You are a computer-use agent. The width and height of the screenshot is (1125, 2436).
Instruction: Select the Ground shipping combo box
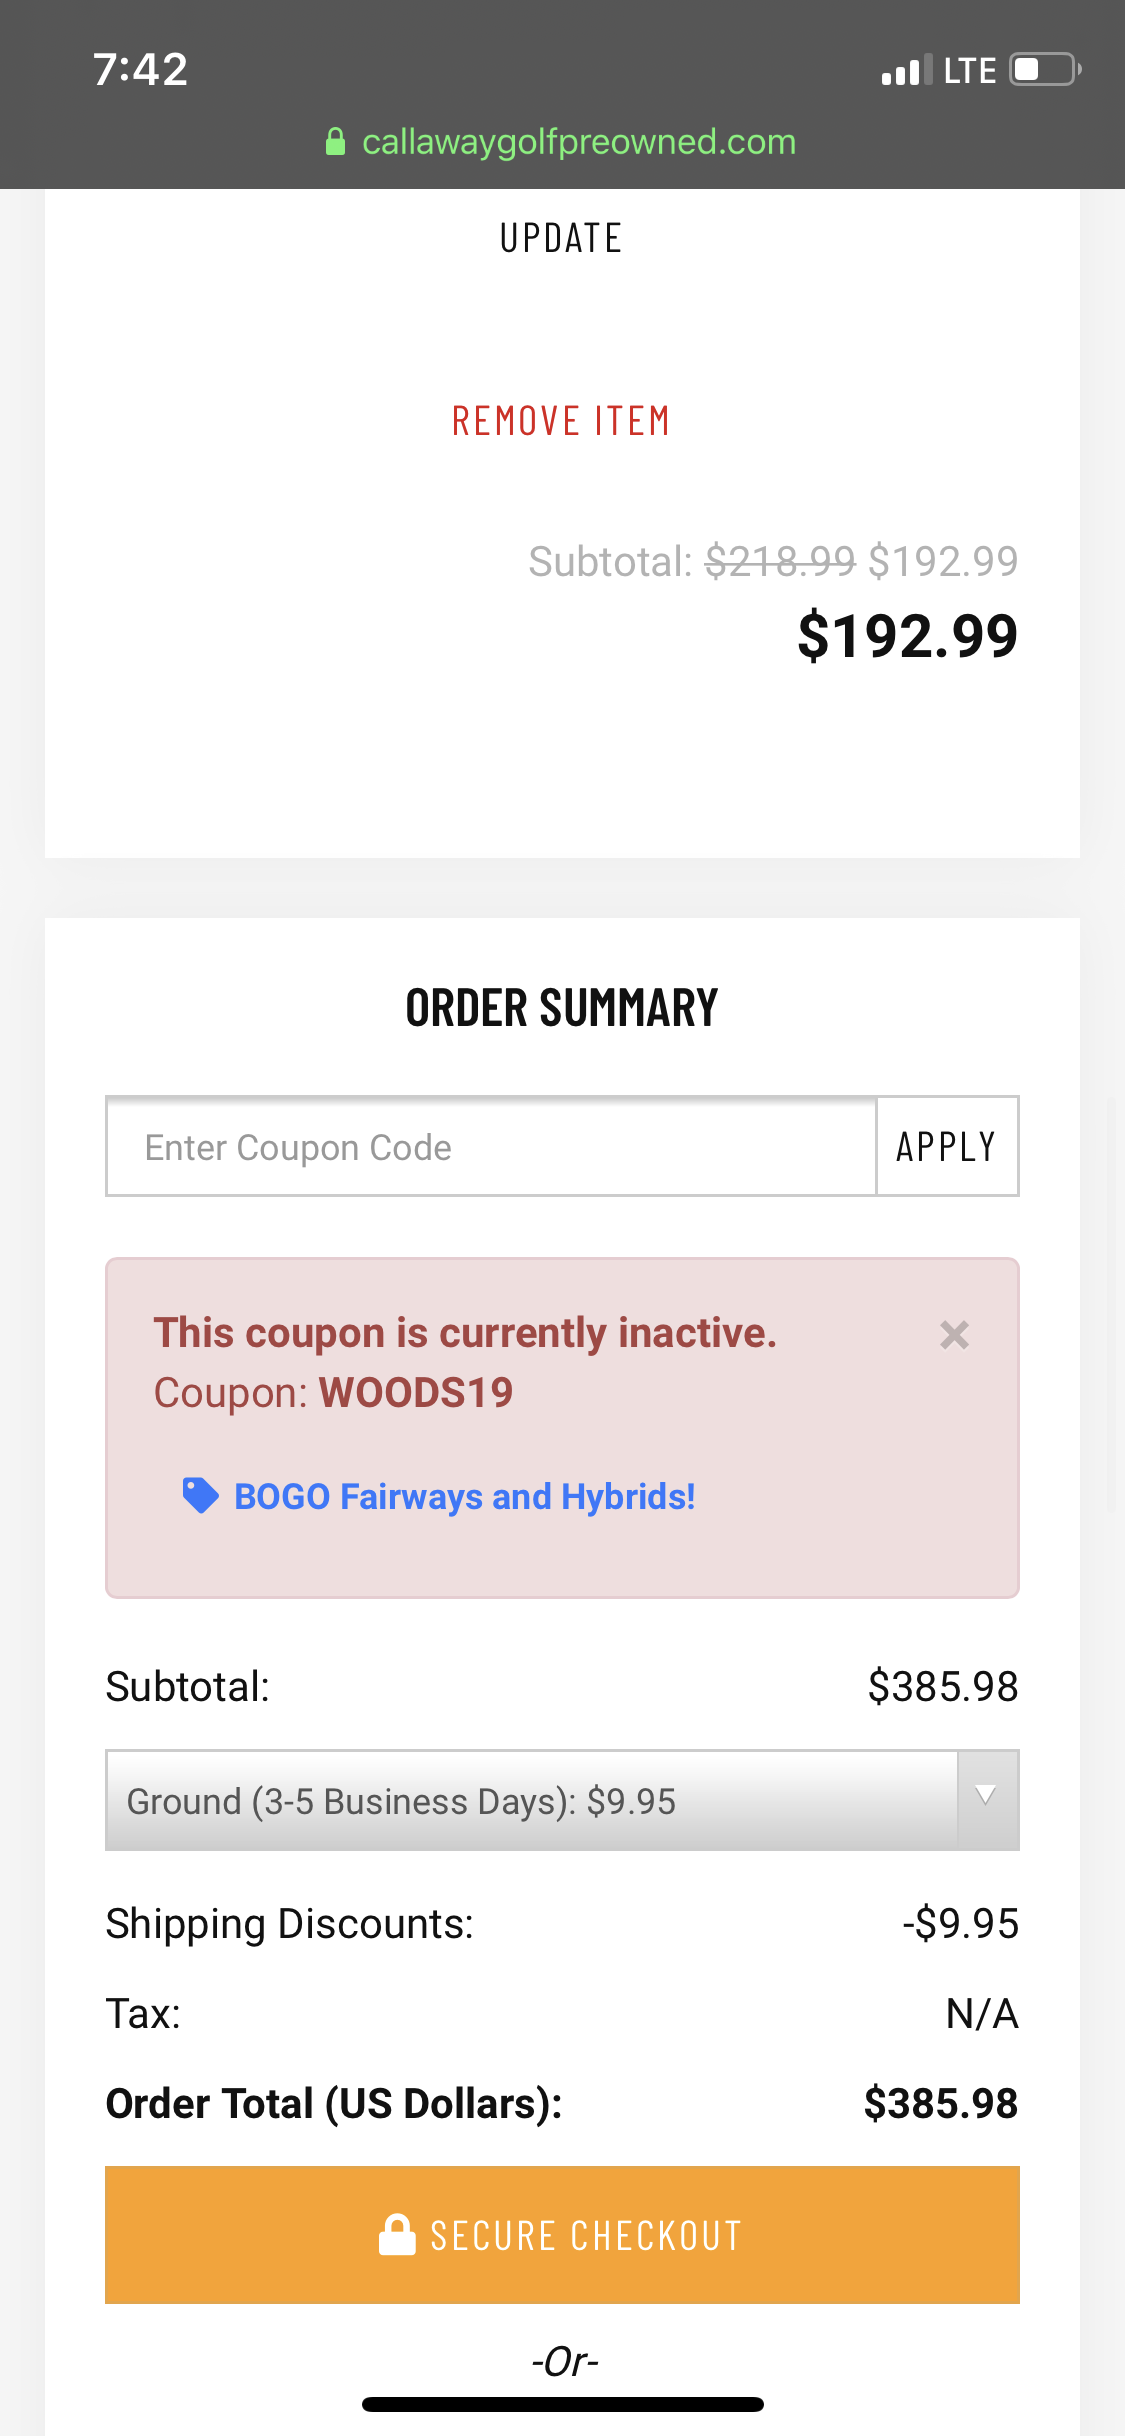tap(530, 1800)
